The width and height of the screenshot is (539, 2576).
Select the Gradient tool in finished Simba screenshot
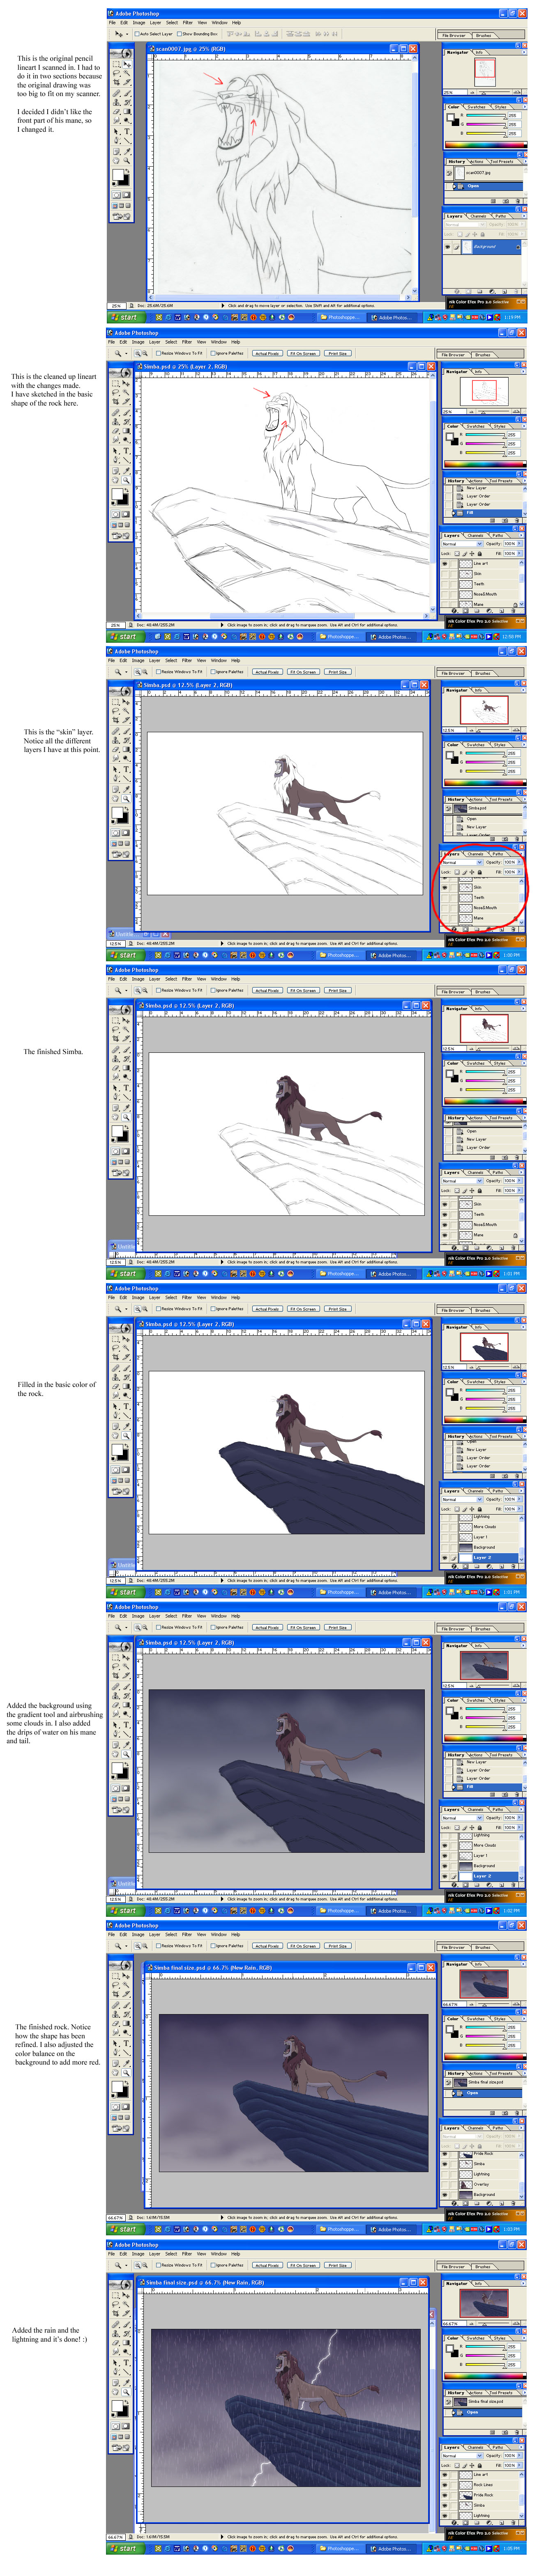[127, 1068]
